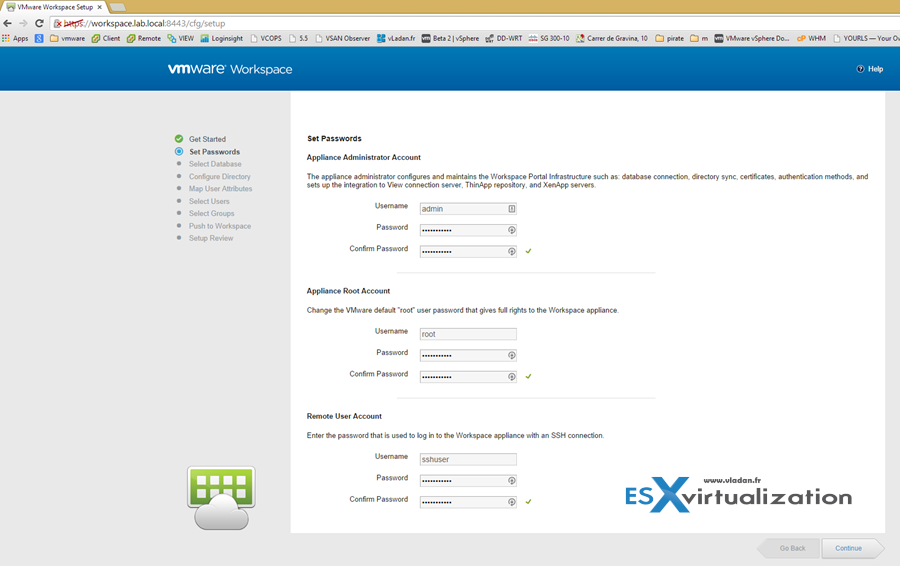Focus the Remote User Password field
This screenshot has width=900, height=566.
pos(468,480)
